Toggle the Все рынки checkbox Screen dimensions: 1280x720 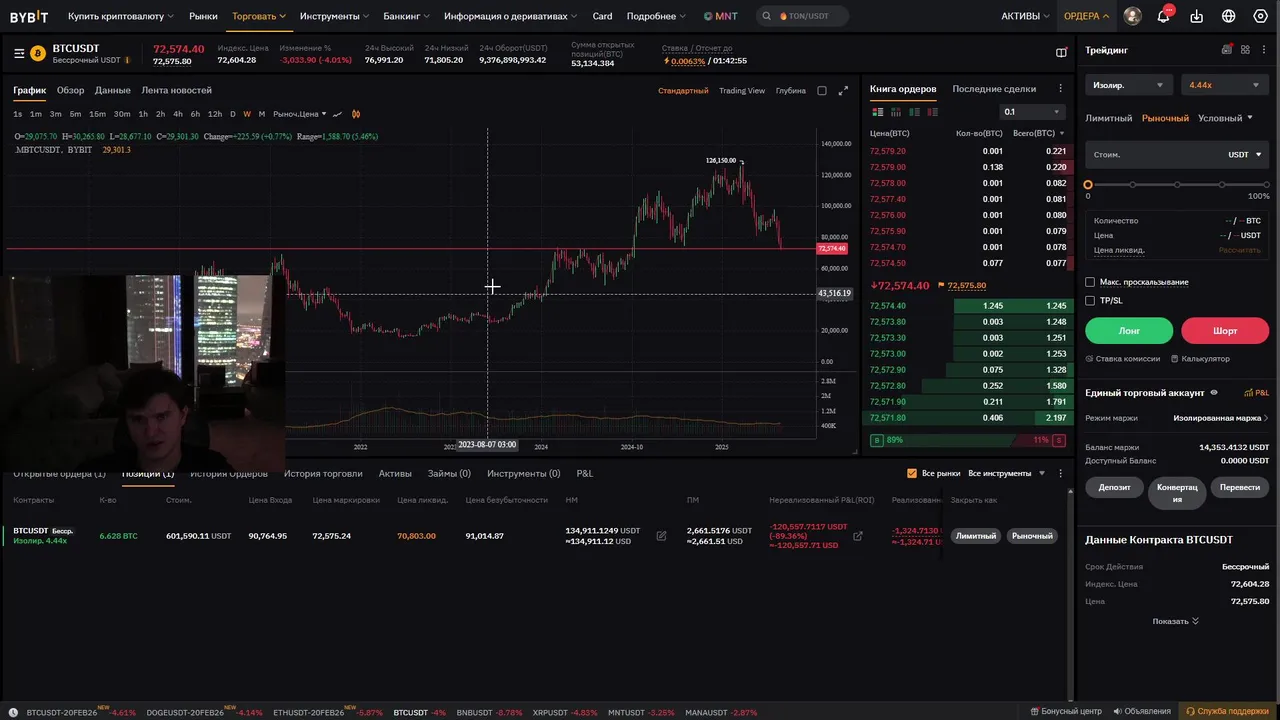[x=912, y=473]
